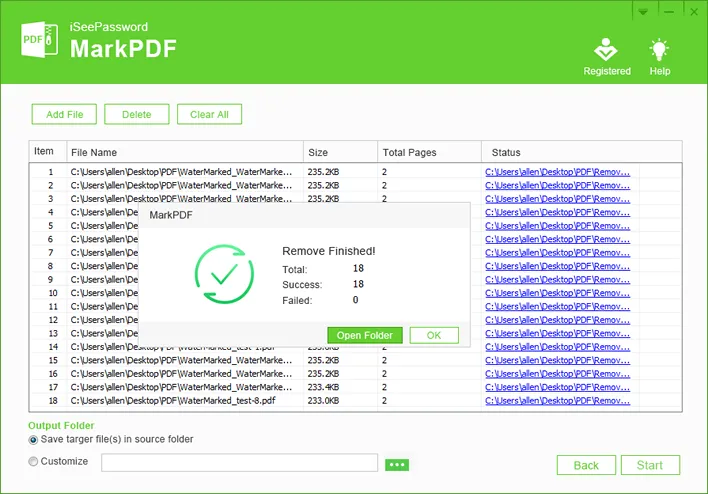Image resolution: width=708 pixels, height=494 pixels.
Task: Click the Back button
Action: point(586,465)
